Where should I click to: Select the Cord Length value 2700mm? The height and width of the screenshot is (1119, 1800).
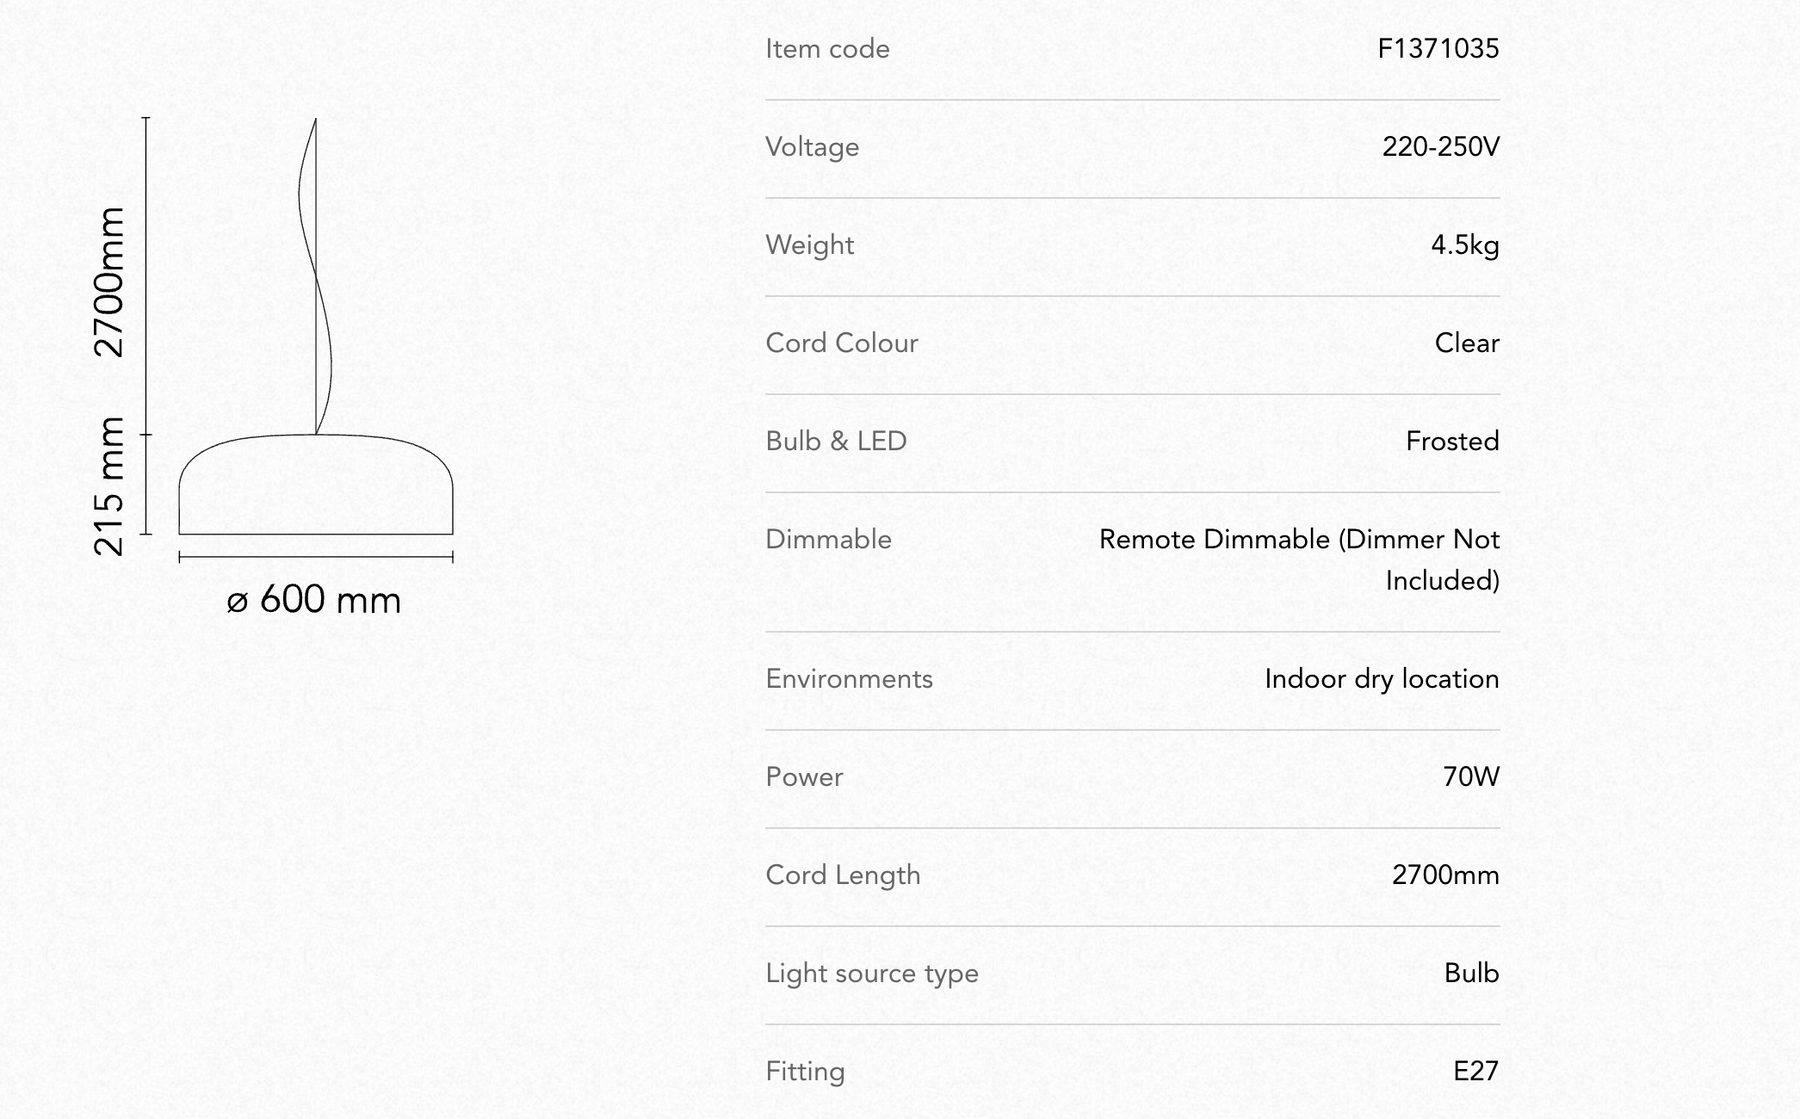pyautogui.click(x=1446, y=875)
